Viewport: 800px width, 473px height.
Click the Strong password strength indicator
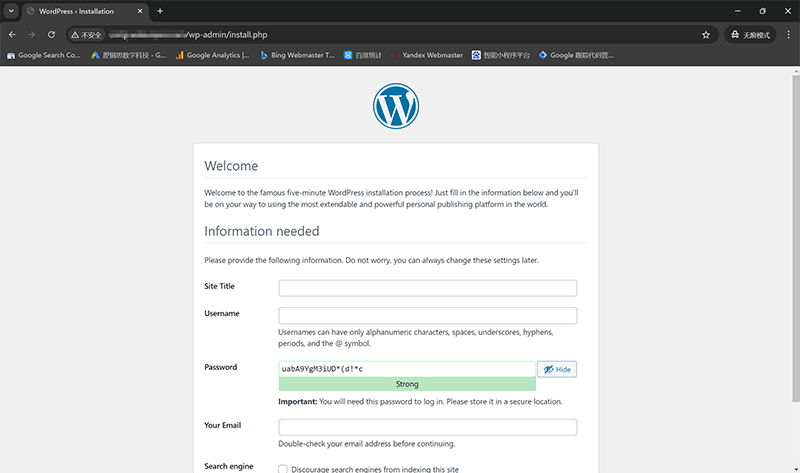407,384
